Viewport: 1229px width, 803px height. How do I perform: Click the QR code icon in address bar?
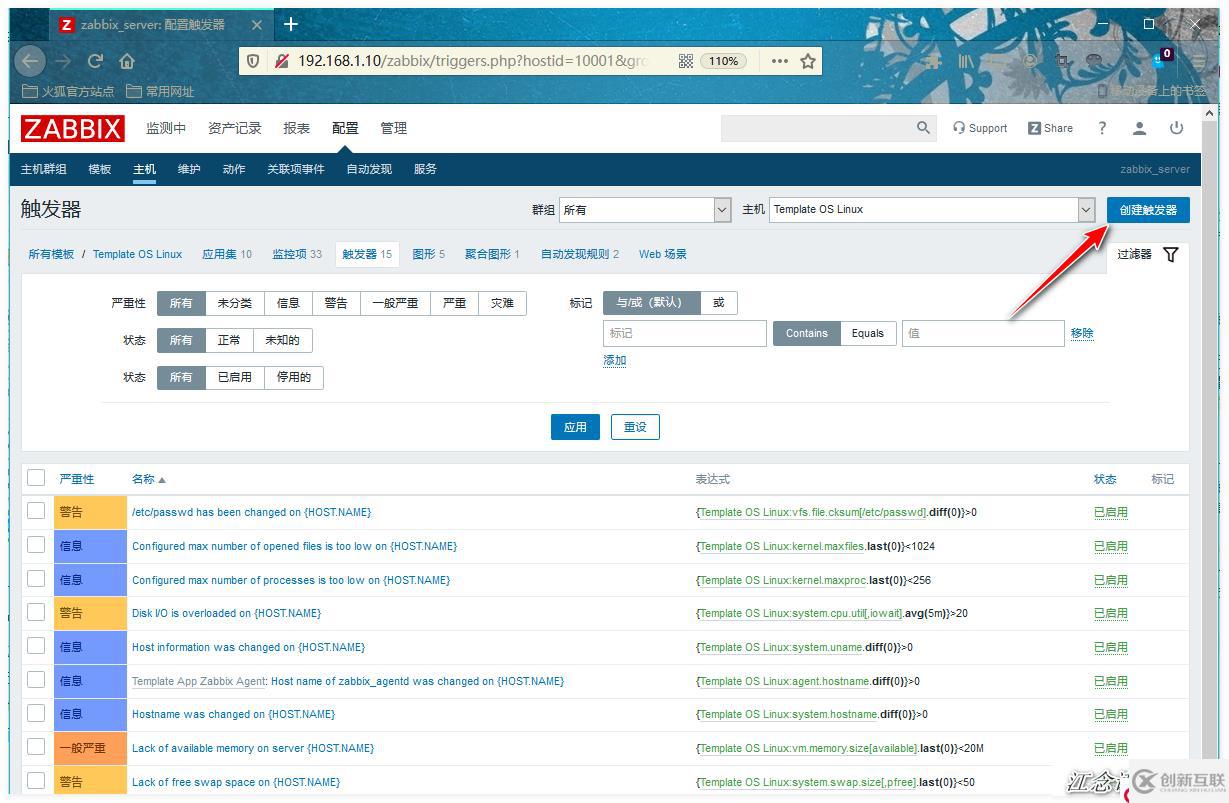[x=686, y=61]
